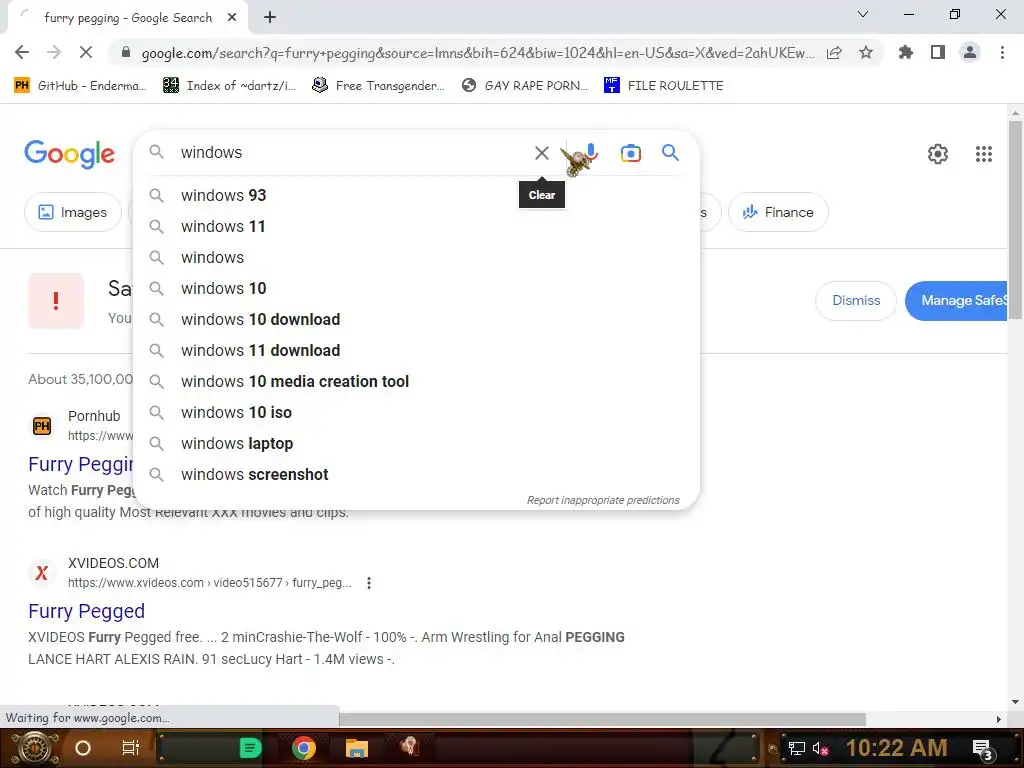Click the browser forward arrow
The height and width of the screenshot is (768, 1024).
click(54, 52)
